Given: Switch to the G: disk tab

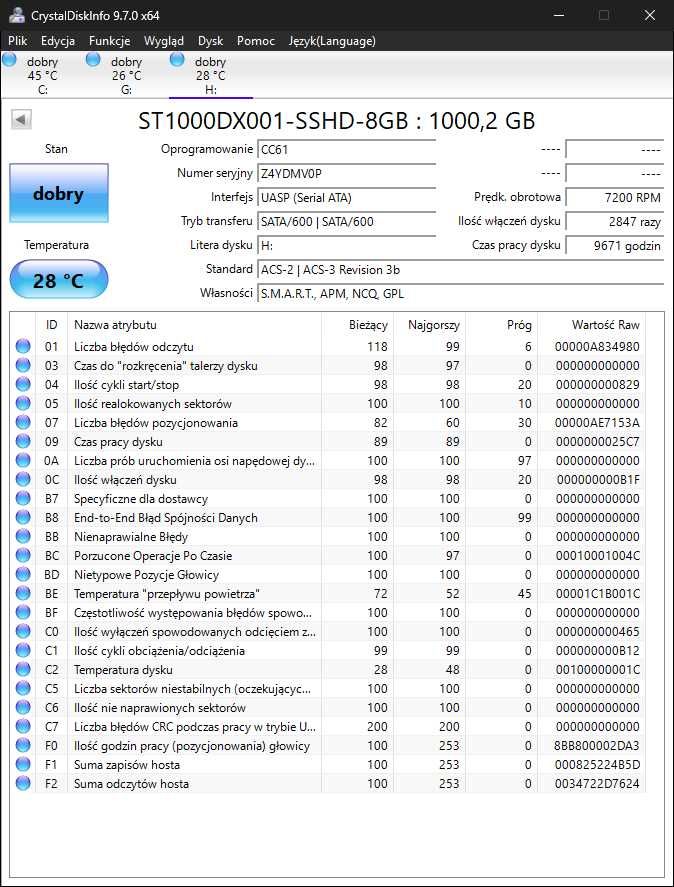Looking at the screenshot, I should click(126, 75).
